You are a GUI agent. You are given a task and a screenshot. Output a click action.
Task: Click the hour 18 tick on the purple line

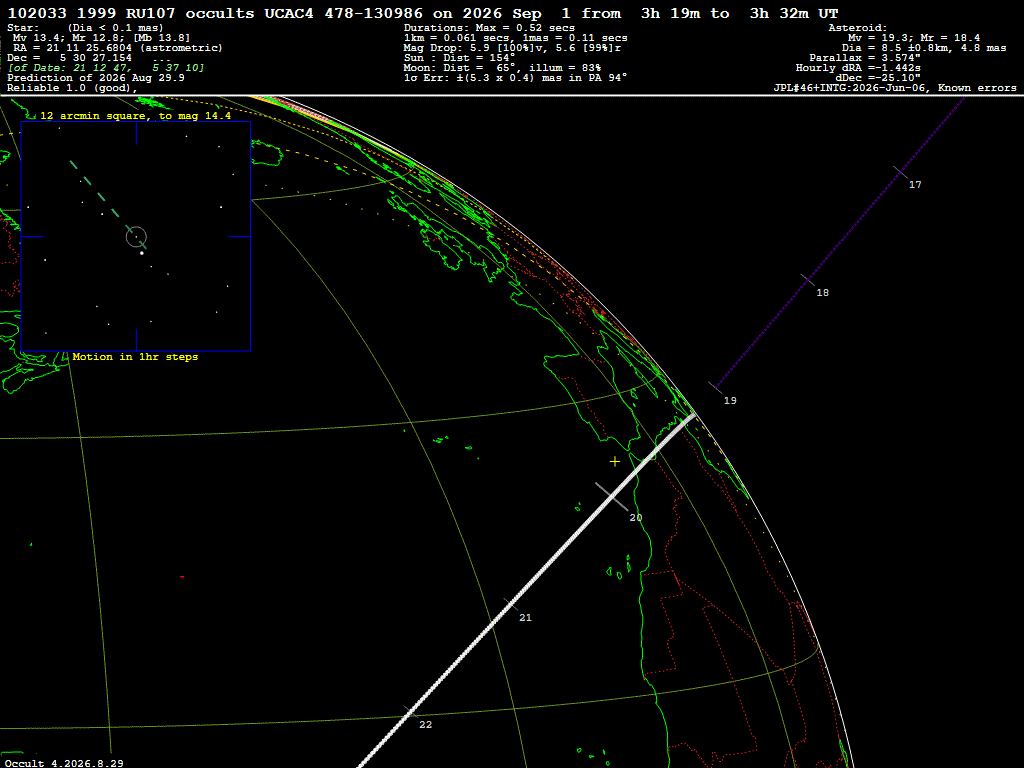click(x=808, y=280)
